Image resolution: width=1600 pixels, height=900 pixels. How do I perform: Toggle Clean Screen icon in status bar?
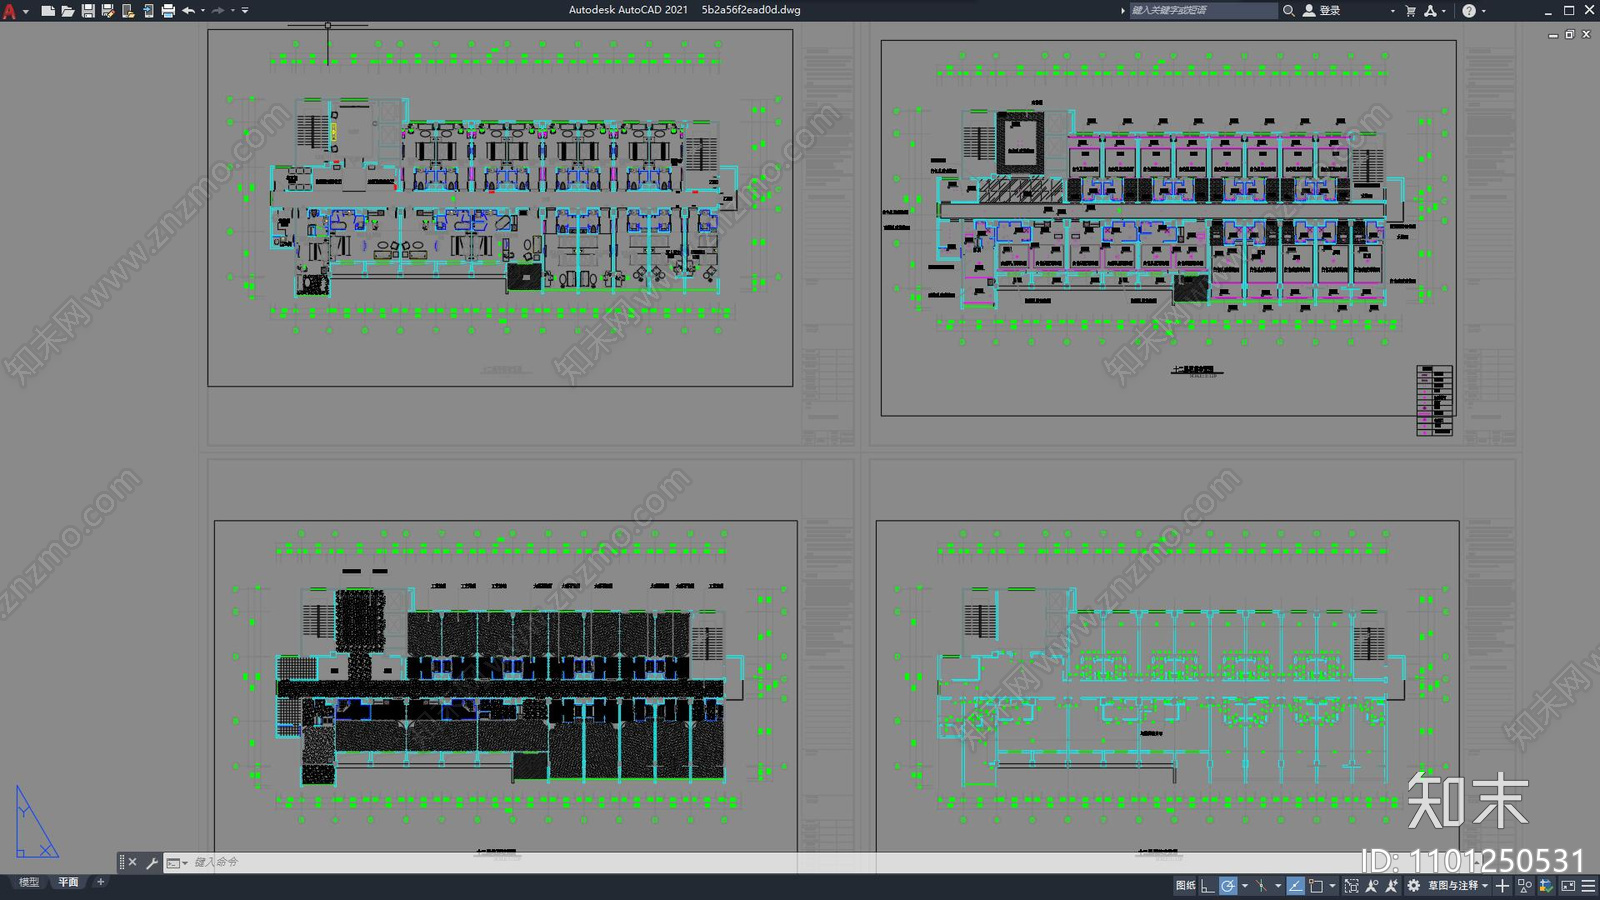(1568, 886)
